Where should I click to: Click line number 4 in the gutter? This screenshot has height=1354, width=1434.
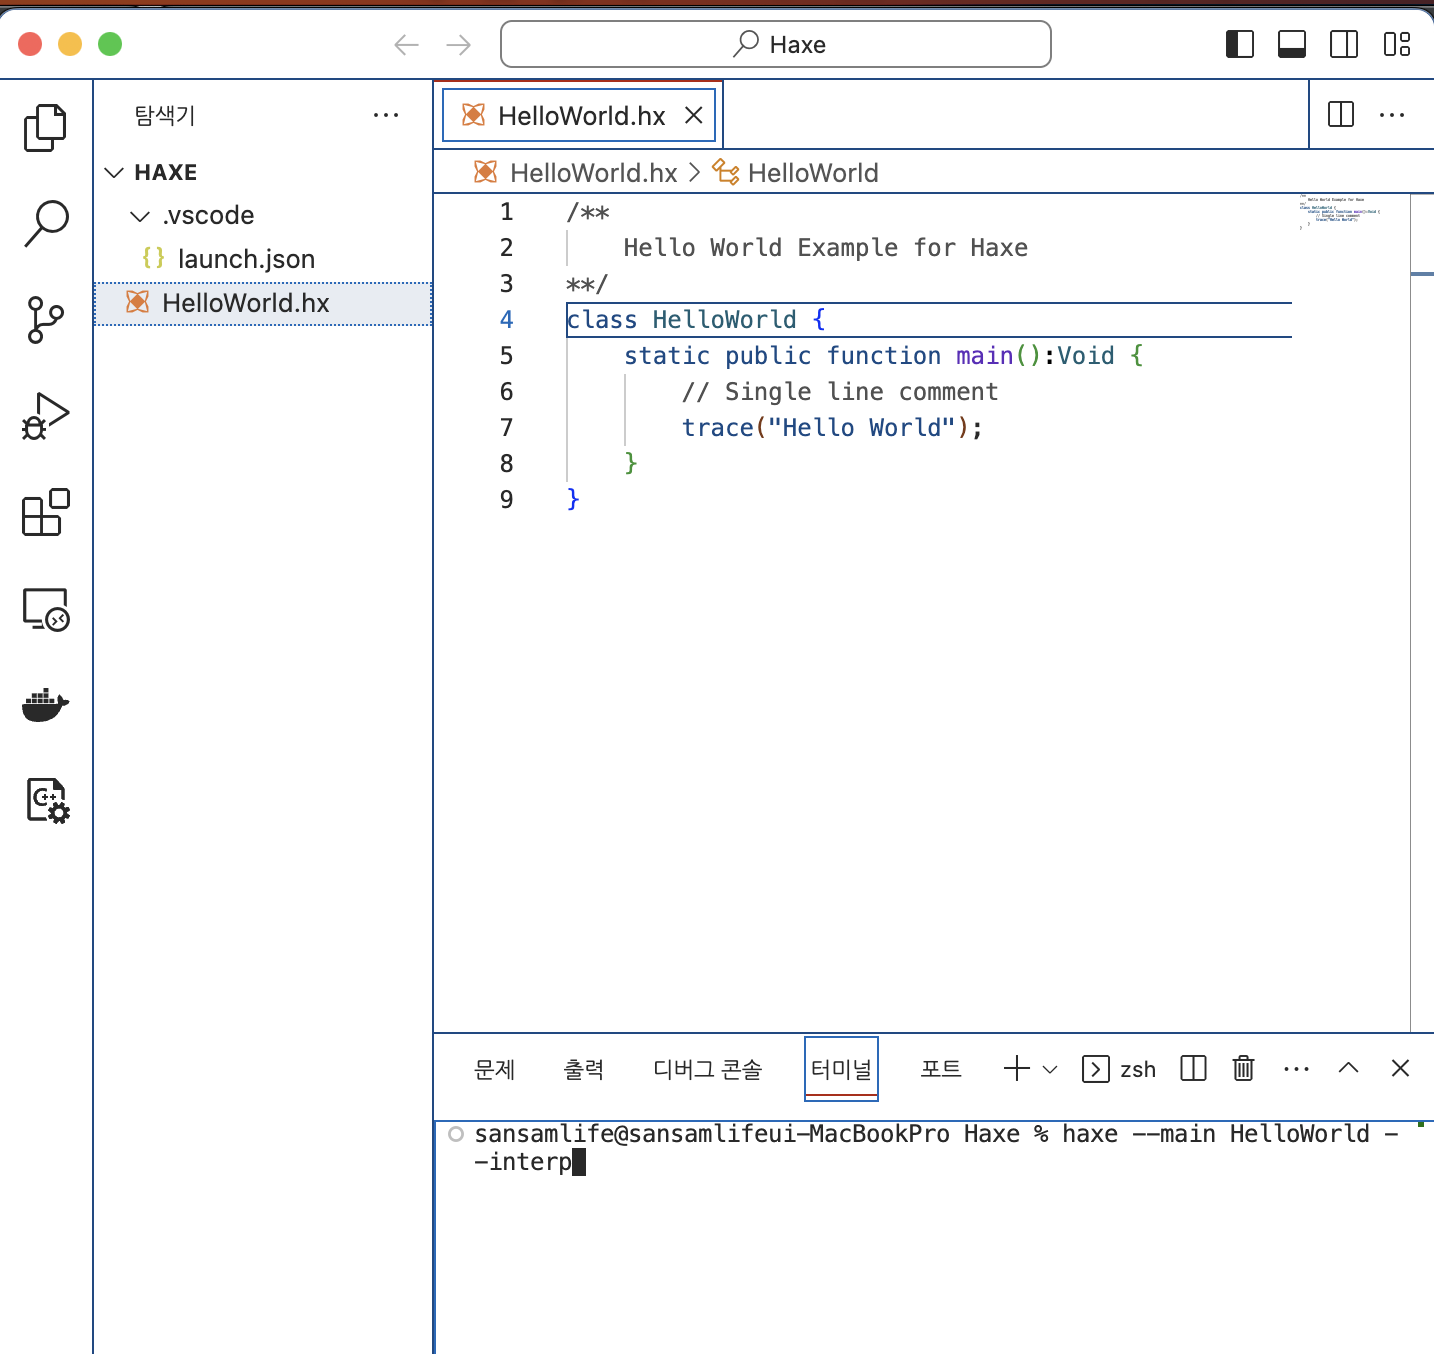tap(507, 320)
